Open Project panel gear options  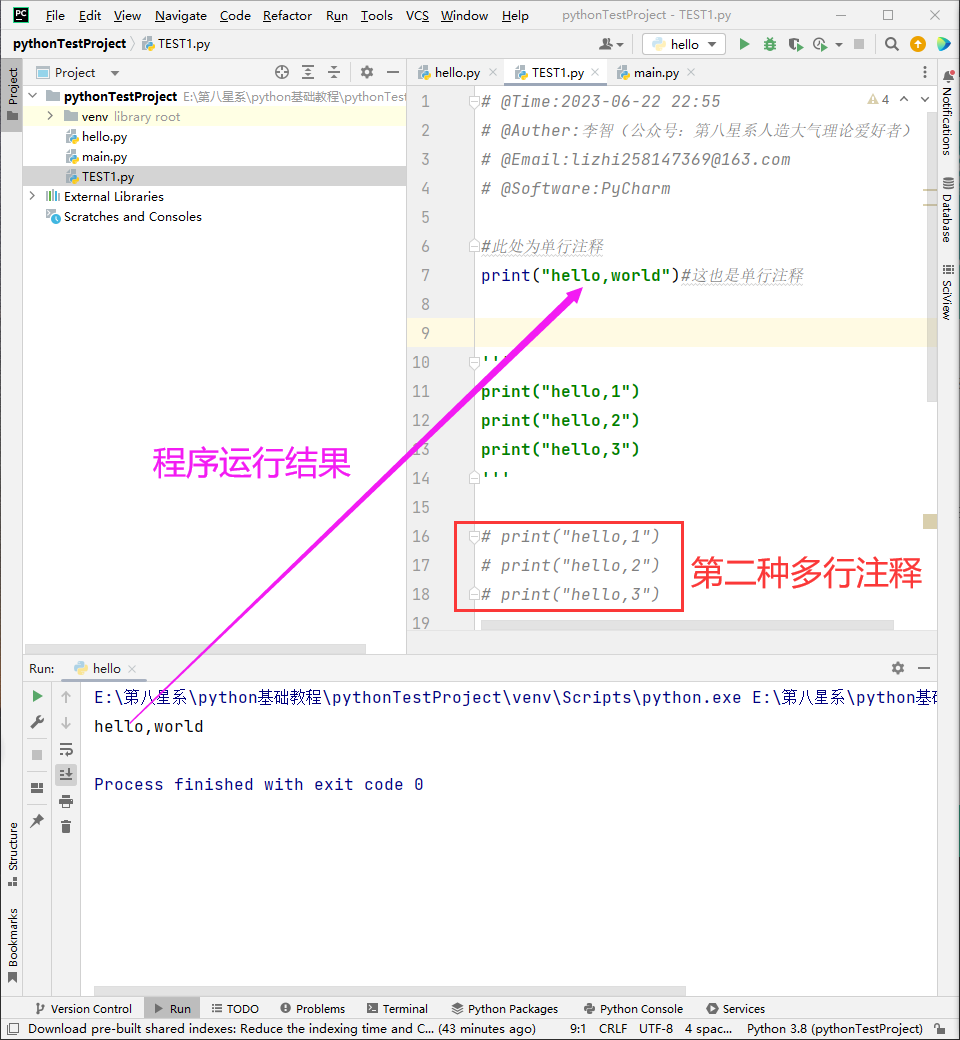[367, 72]
